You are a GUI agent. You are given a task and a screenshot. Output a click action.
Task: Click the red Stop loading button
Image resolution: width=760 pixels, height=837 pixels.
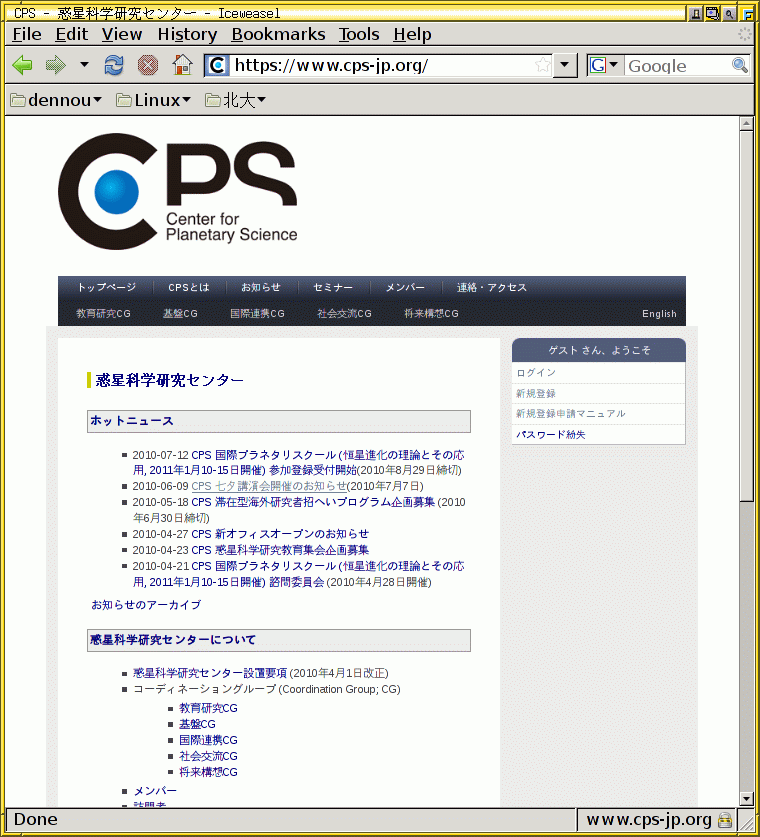[x=148, y=66]
